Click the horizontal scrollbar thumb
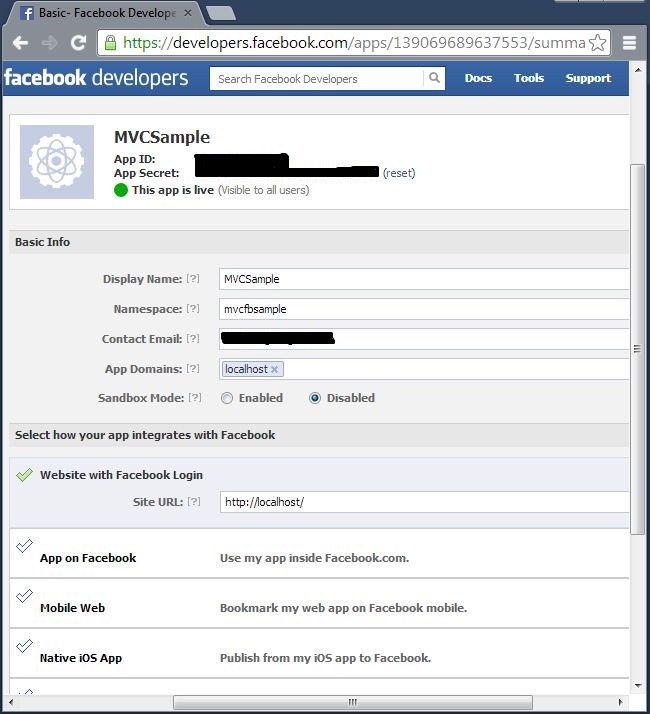650x714 pixels. point(353,702)
